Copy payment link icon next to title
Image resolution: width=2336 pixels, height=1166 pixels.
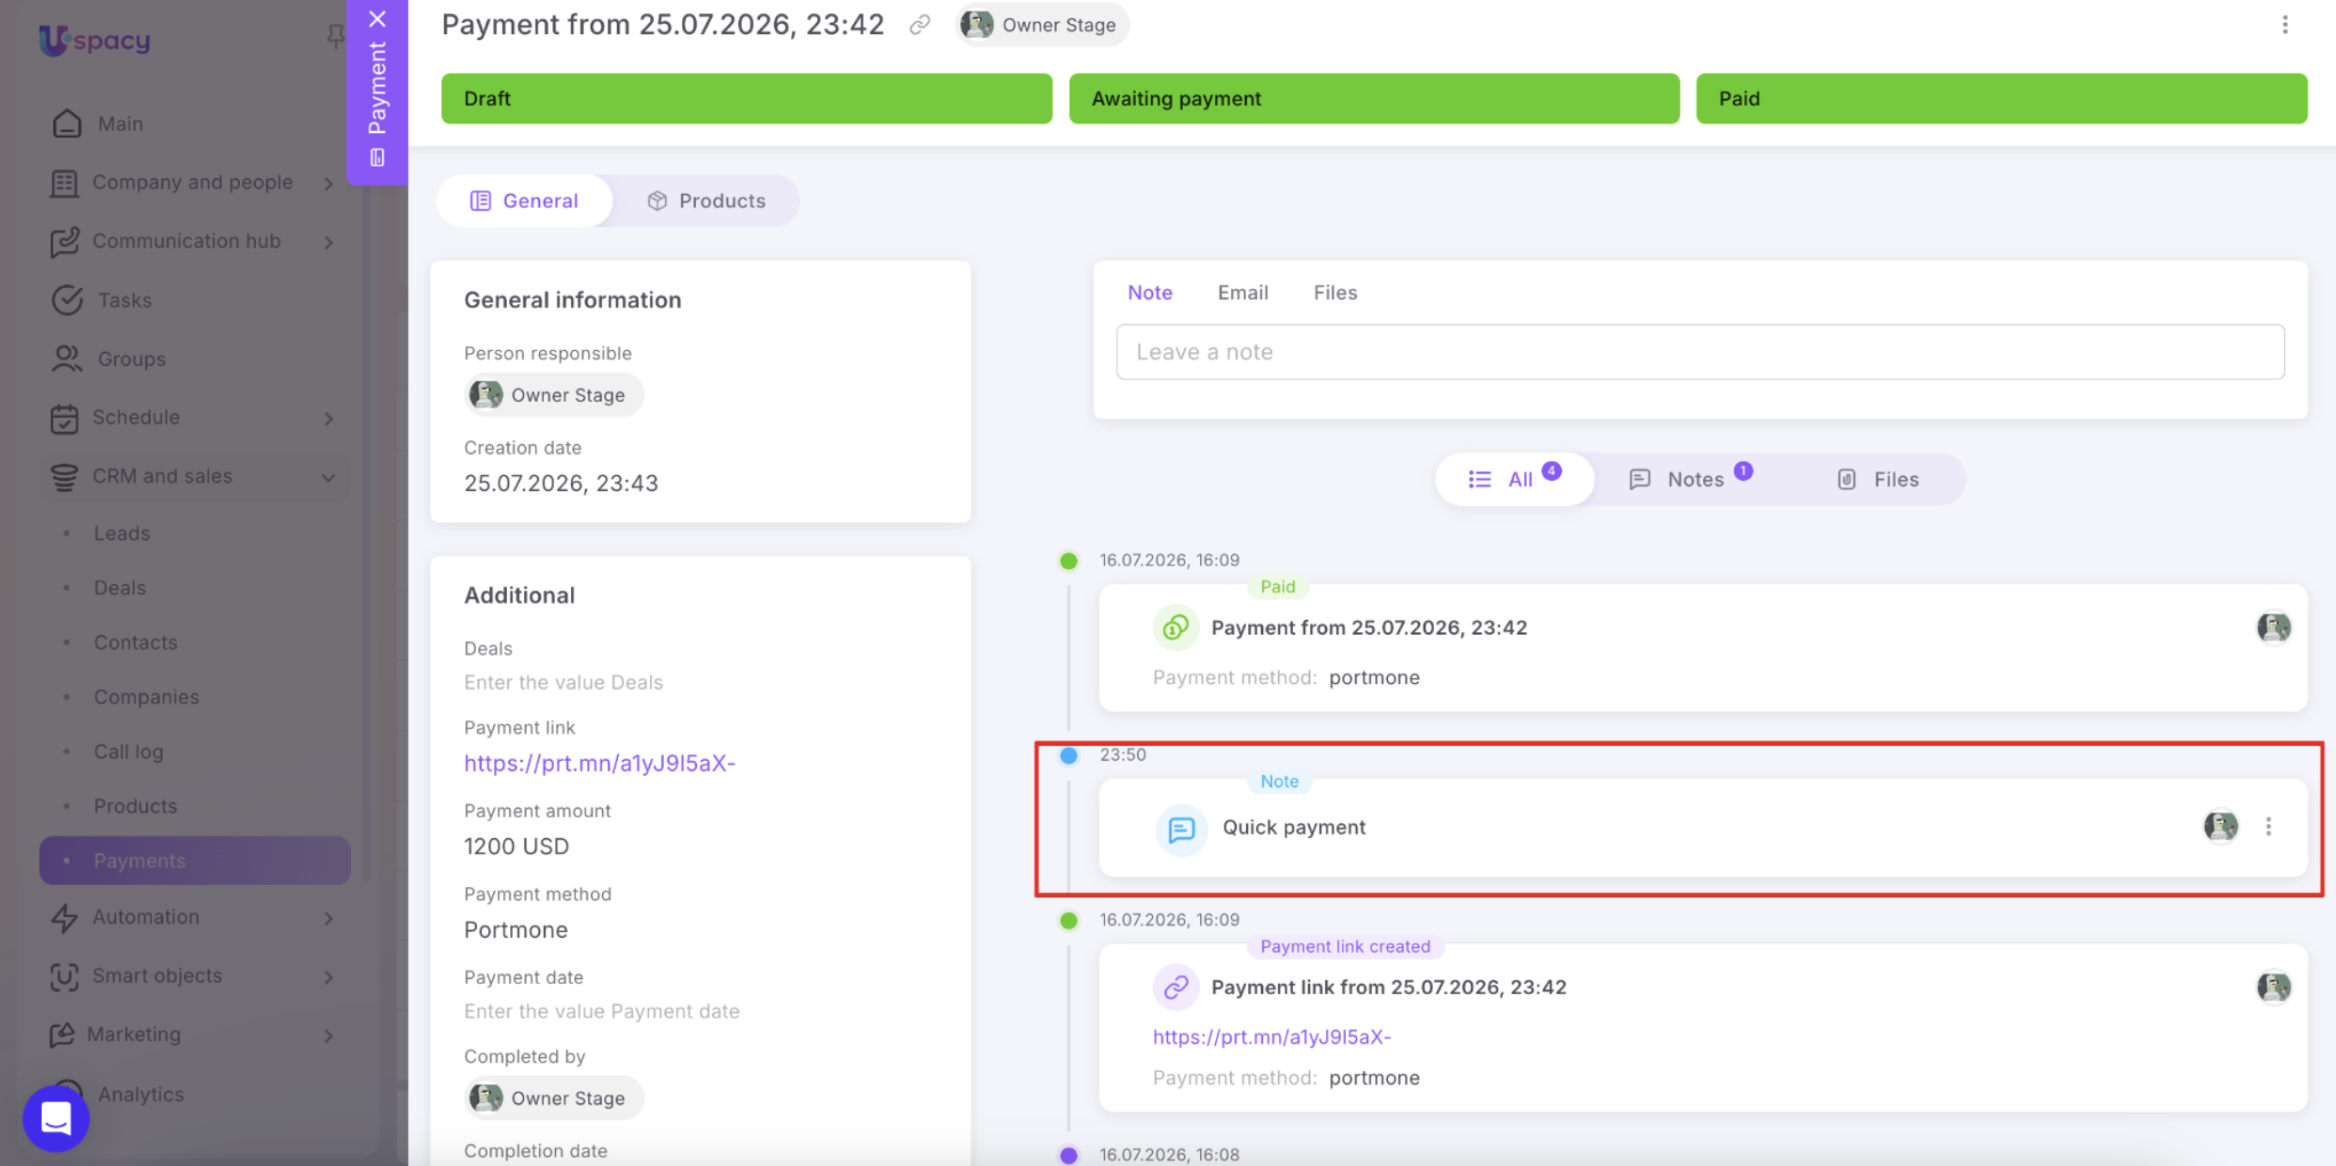920,25
